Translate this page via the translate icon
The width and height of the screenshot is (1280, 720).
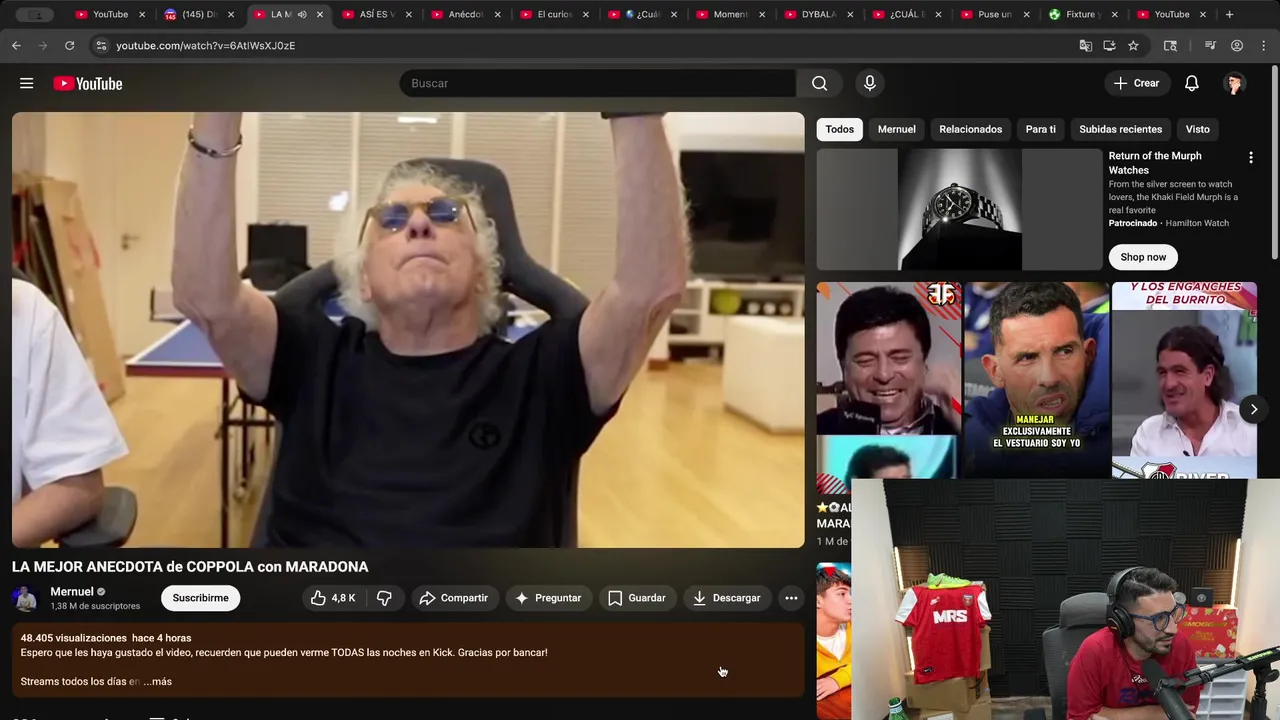[x=1085, y=45]
